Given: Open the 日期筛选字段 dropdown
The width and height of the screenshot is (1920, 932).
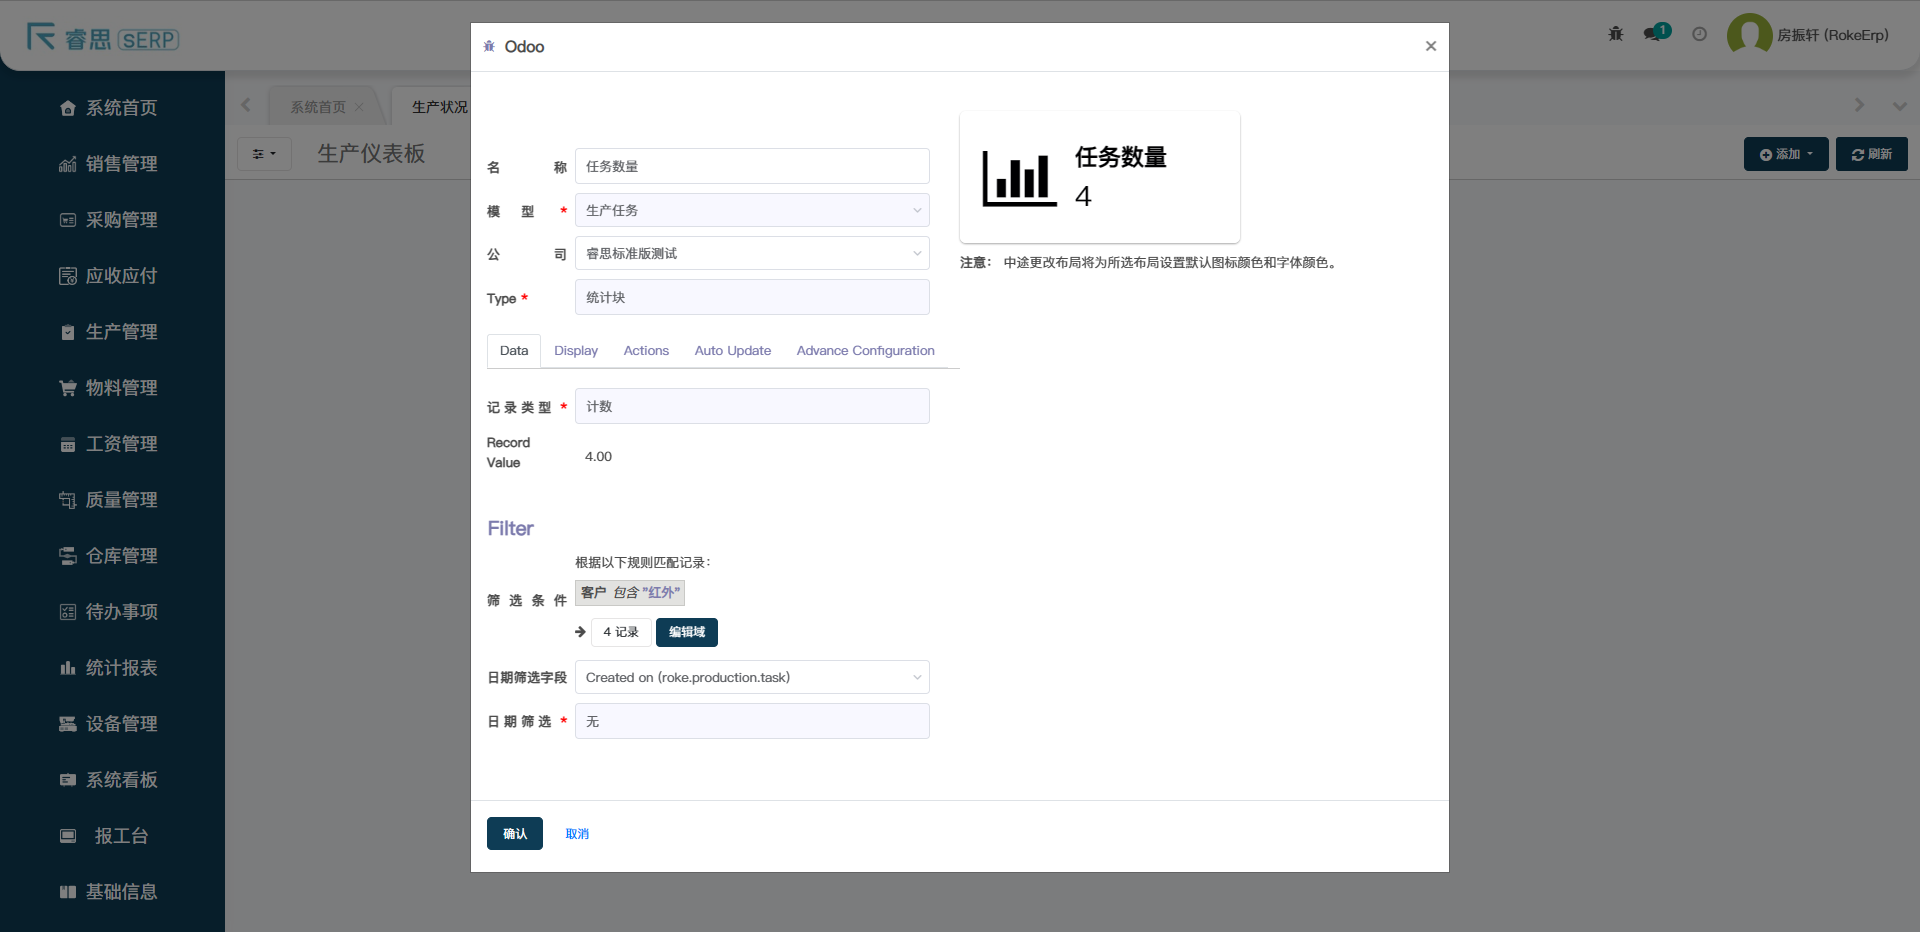Looking at the screenshot, I should 752,678.
